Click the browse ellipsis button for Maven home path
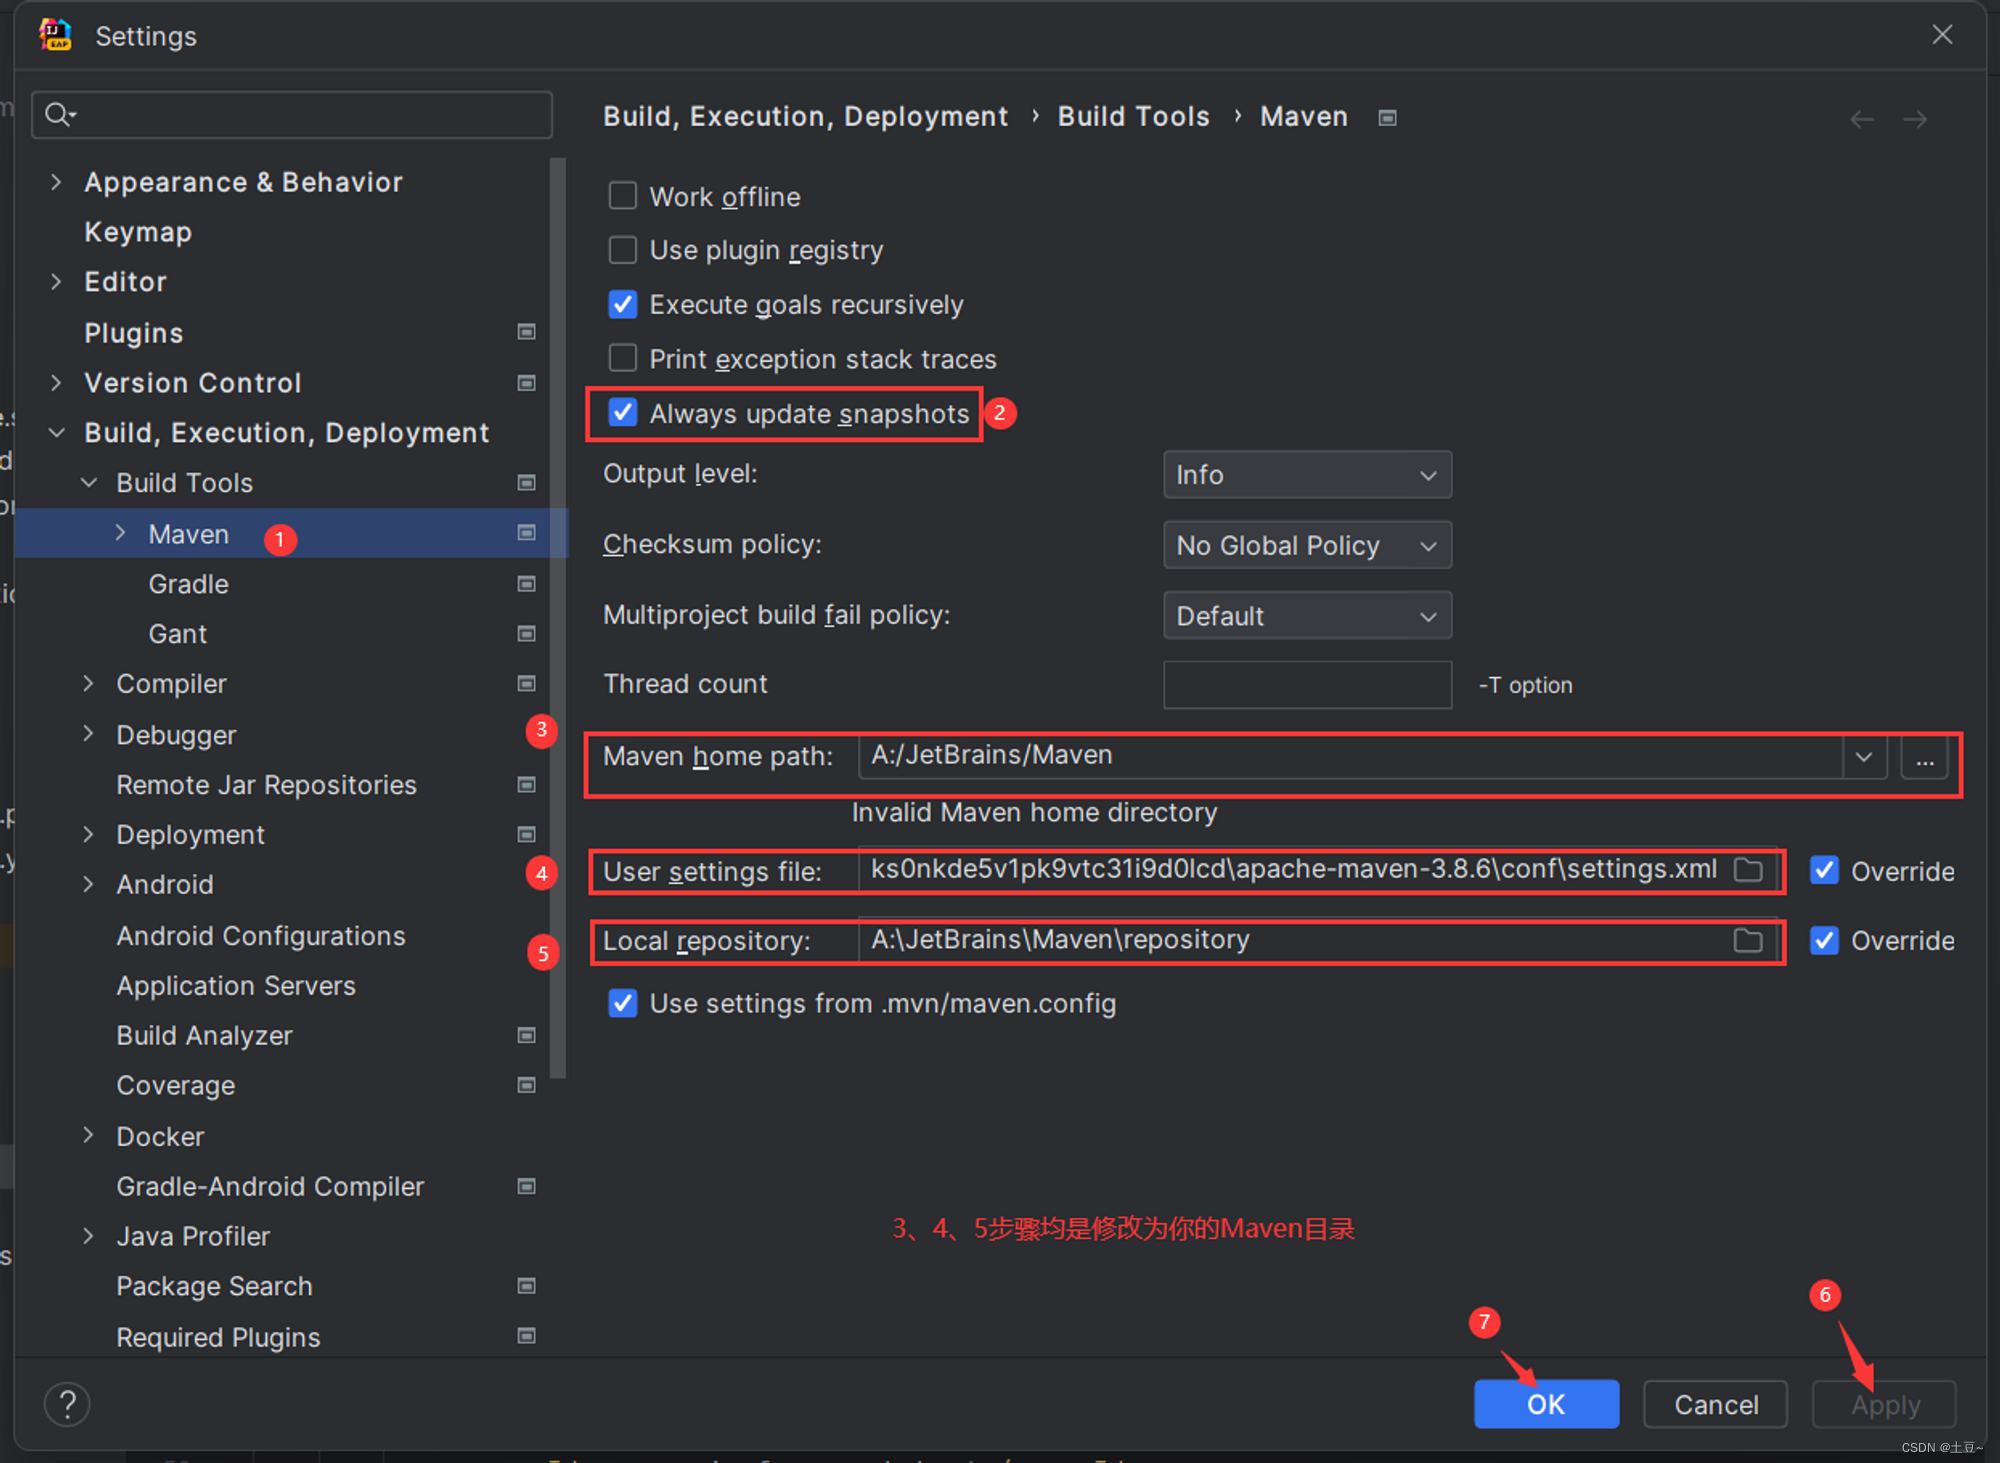The width and height of the screenshot is (2000, 1463). click(x=1925, y=757)
